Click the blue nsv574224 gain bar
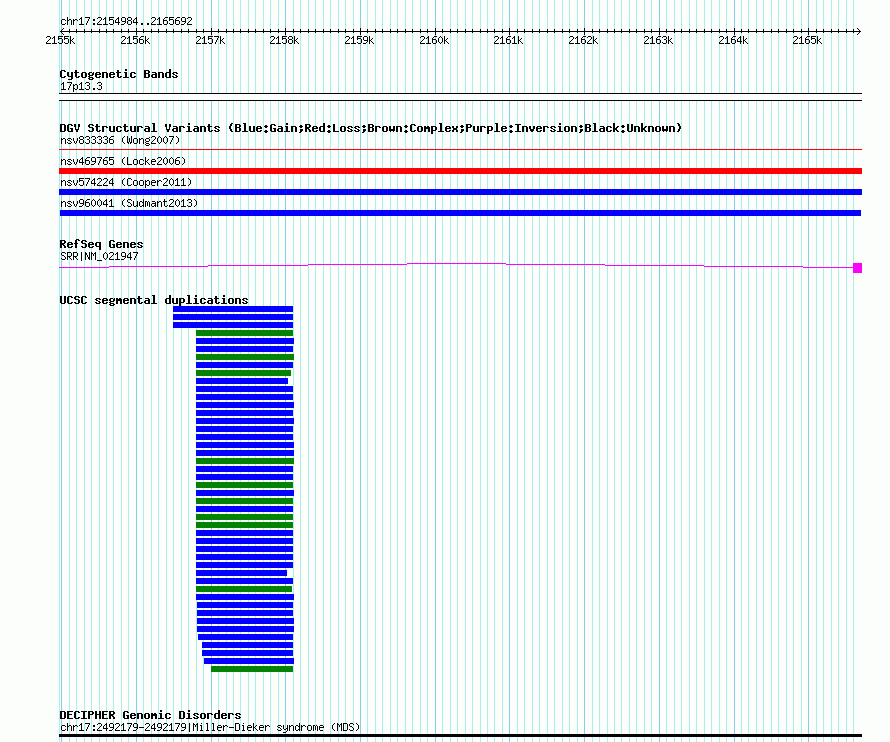The width and height of the screenshot is (890, 742). 460,192
